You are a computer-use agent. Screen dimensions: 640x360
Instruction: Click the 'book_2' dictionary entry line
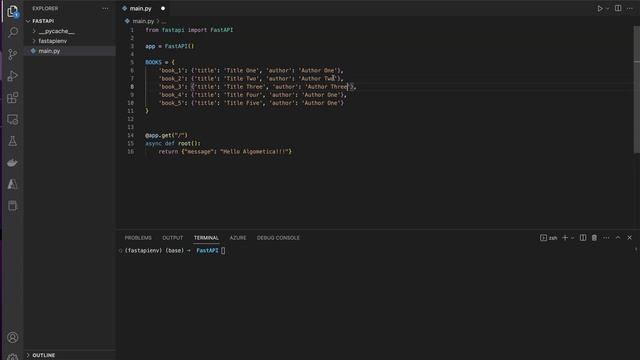pos(251,78)
